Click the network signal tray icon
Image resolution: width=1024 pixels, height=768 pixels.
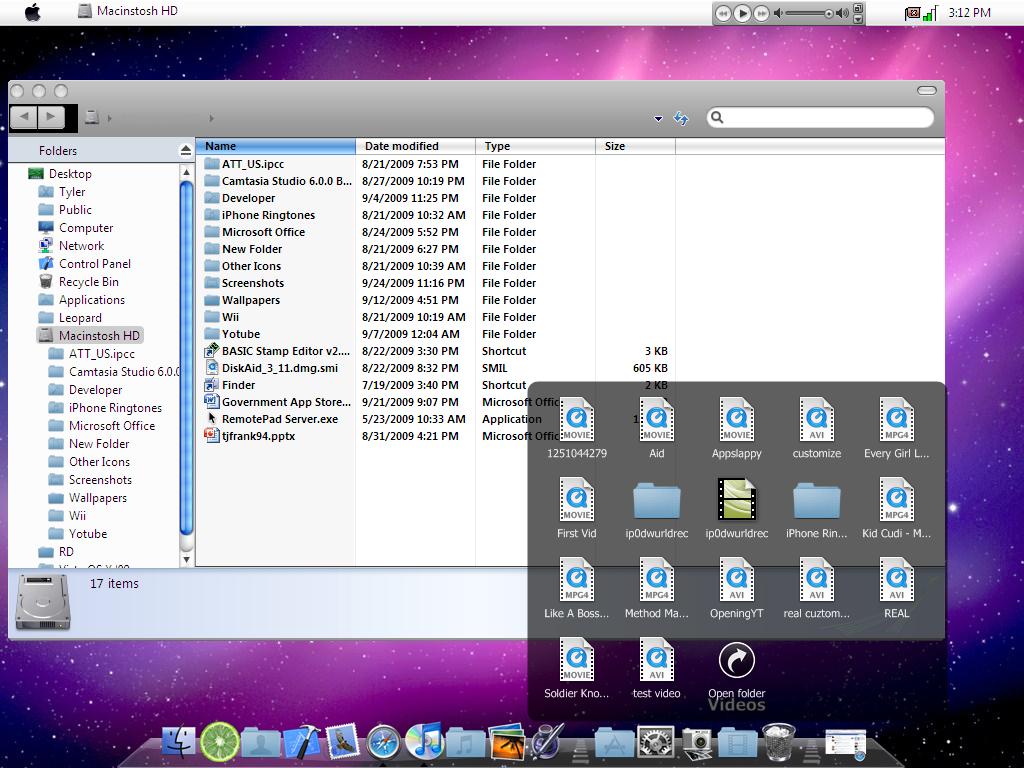[x=931, y=13]
